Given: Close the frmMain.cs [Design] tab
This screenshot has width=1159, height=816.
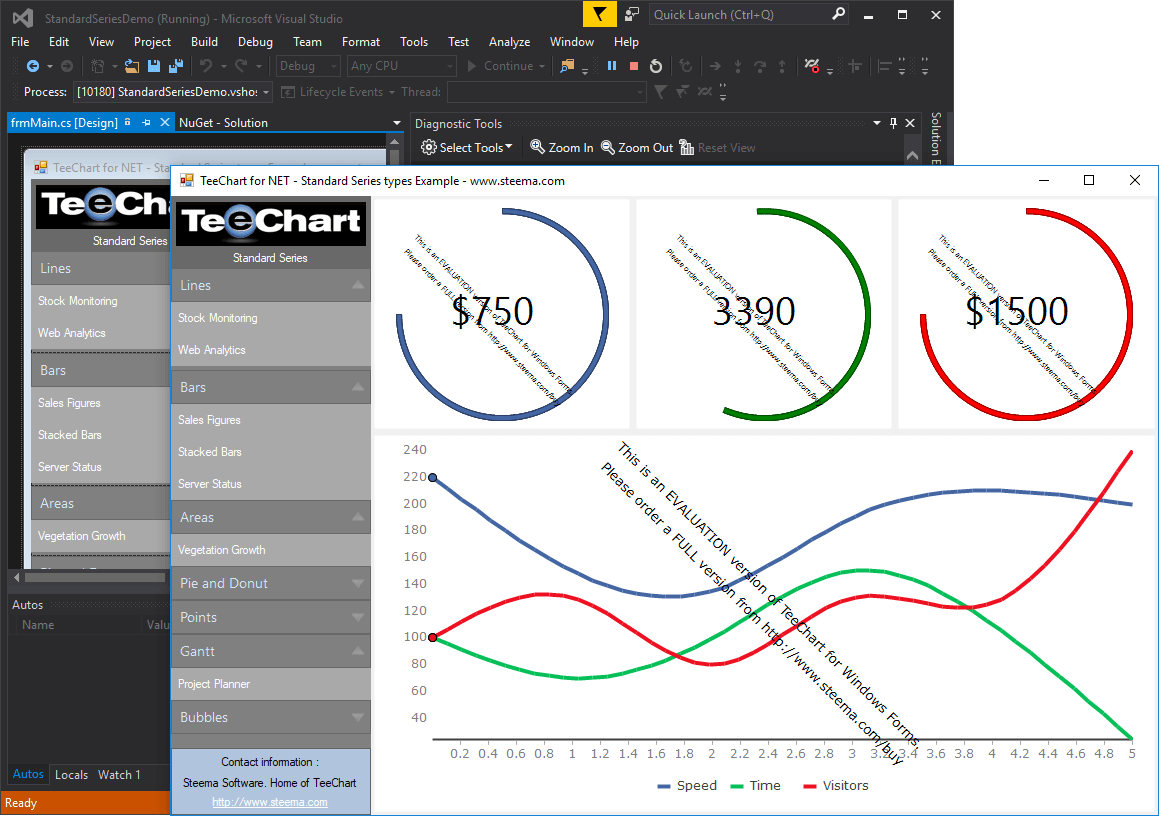Looking at the screenshot, I should click(165, 122).
